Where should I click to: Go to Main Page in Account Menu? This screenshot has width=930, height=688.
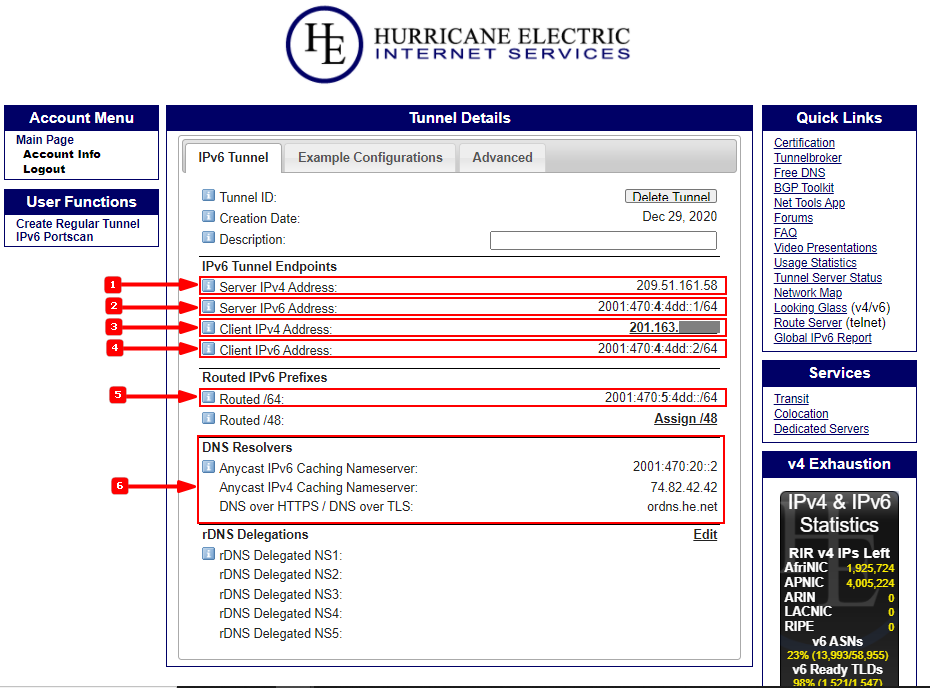tap(45, 140)
